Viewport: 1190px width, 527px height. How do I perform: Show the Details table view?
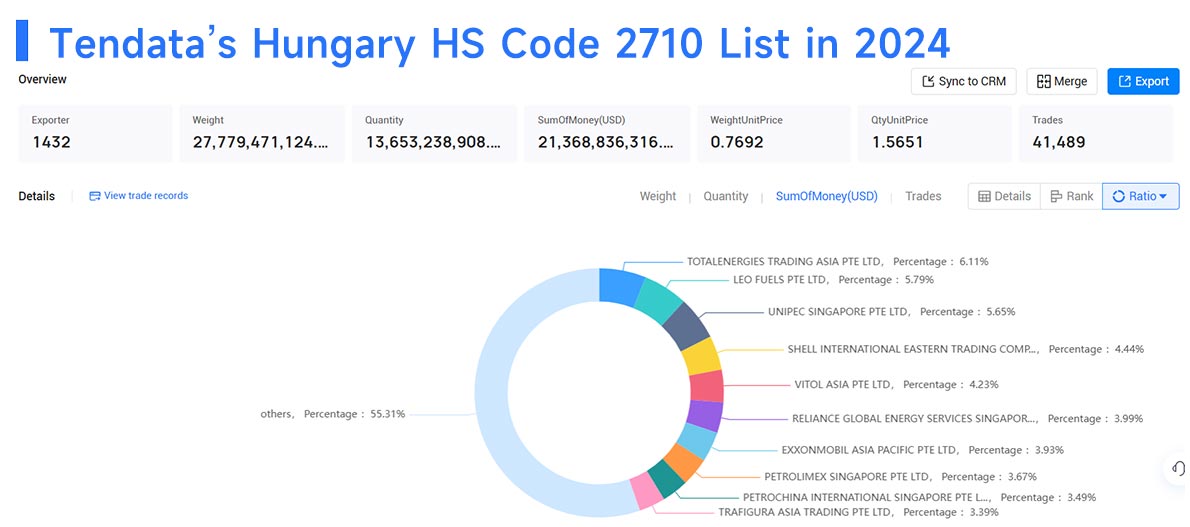1004,196
